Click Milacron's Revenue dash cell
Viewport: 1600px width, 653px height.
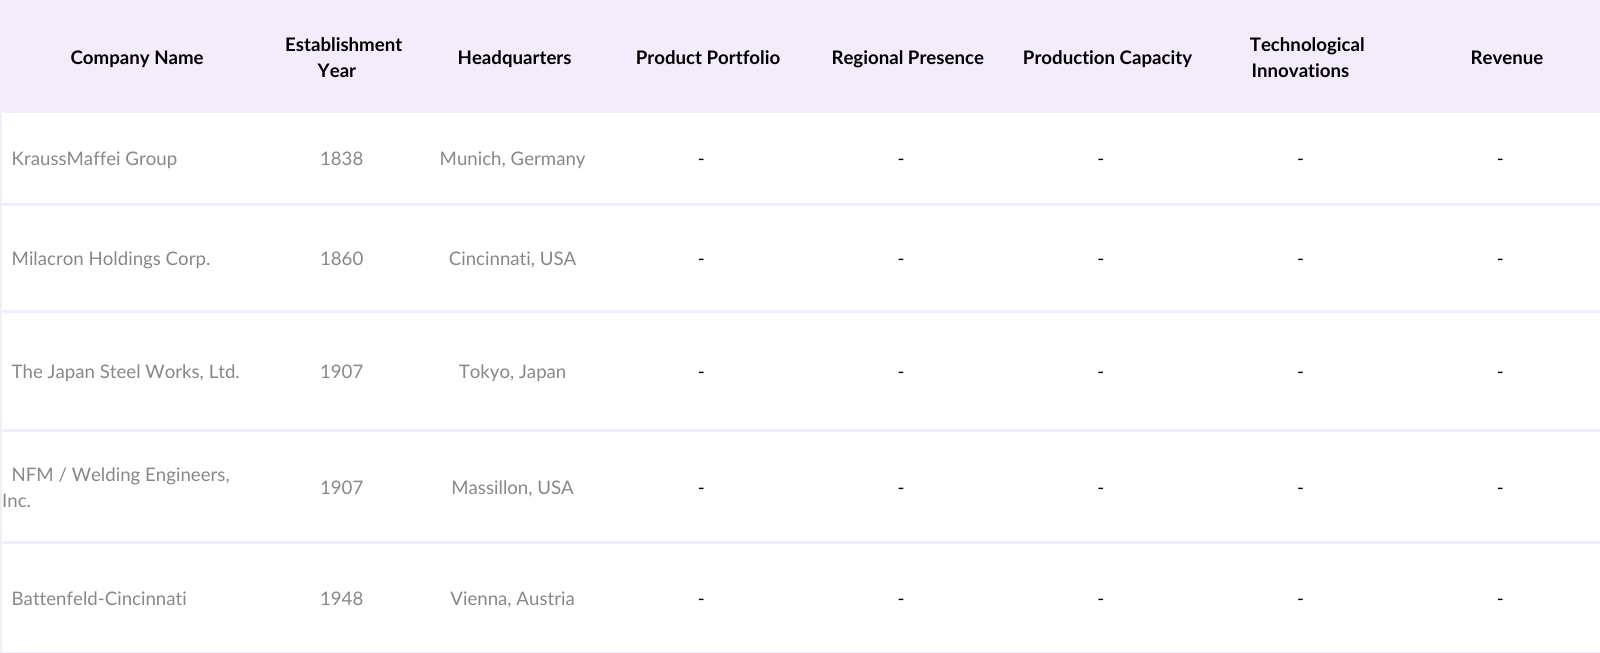[x=1500, y=258]
